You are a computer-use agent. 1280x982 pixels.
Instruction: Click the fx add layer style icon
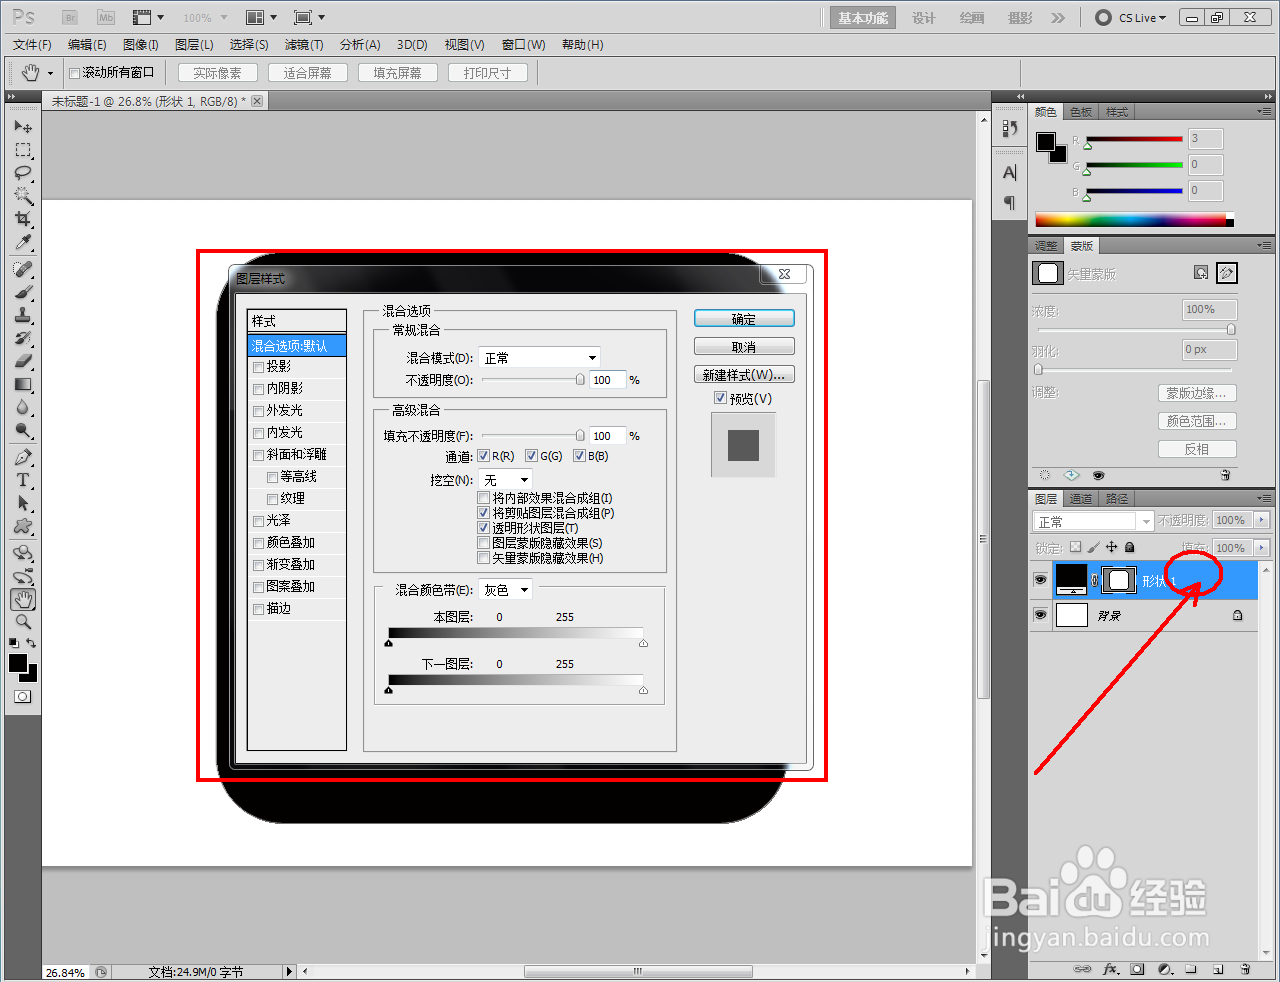1110,969
